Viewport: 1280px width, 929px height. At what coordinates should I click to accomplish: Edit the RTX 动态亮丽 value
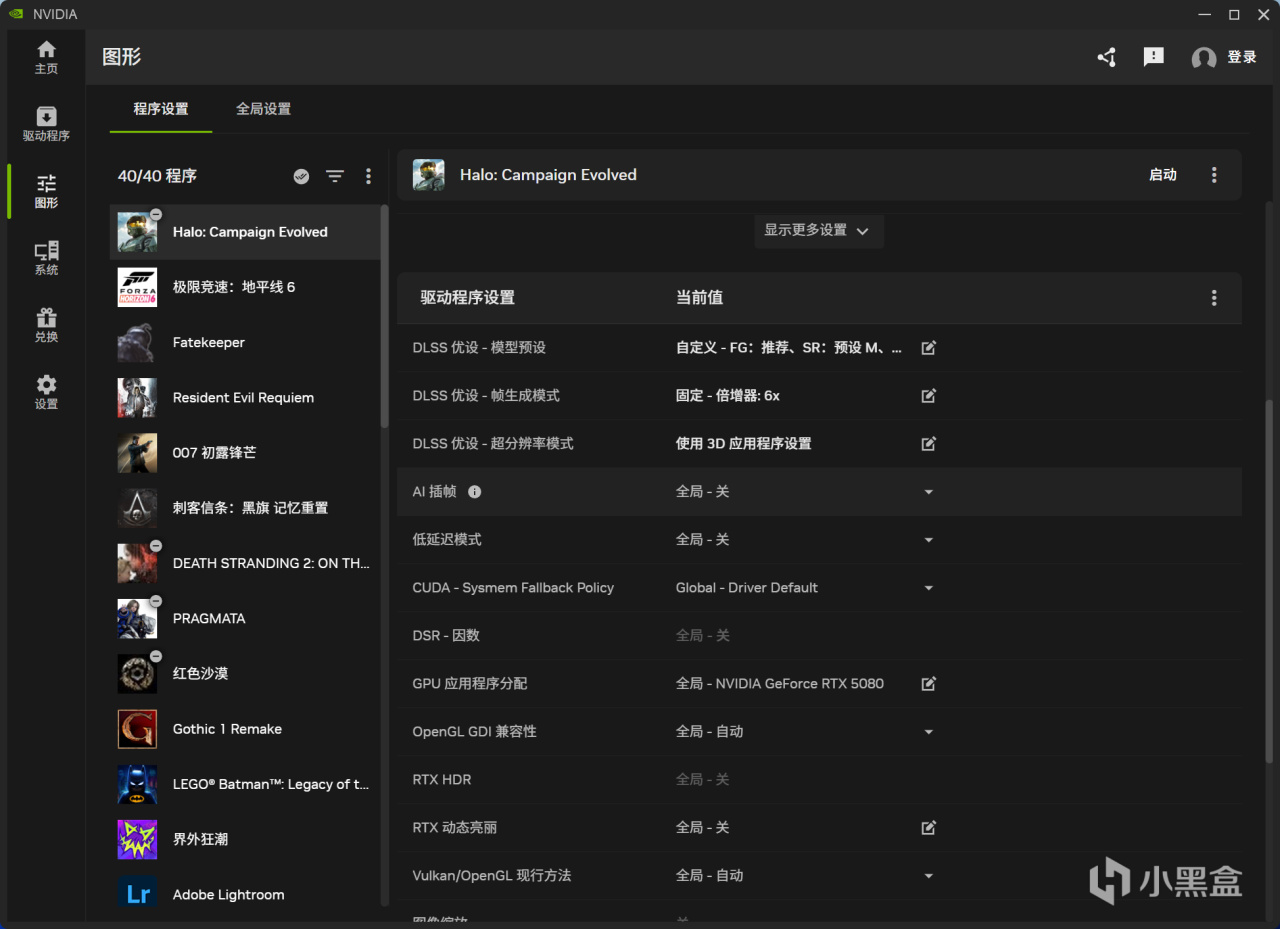click(x=929, y=828)
